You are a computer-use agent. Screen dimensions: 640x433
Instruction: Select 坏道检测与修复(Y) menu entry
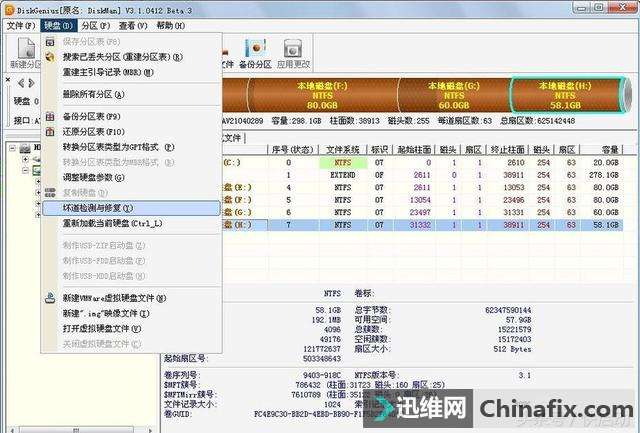pyautogui.click(x=131, y=208)
